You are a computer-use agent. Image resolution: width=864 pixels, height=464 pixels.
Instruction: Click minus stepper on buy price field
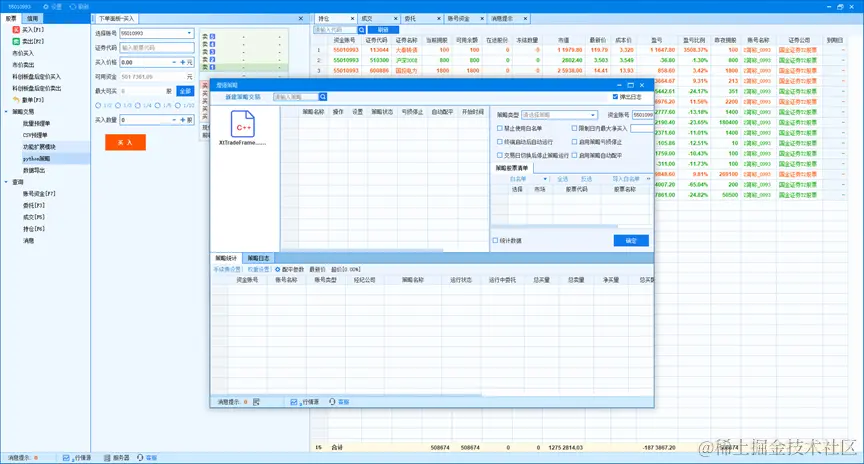coord(174,62)
